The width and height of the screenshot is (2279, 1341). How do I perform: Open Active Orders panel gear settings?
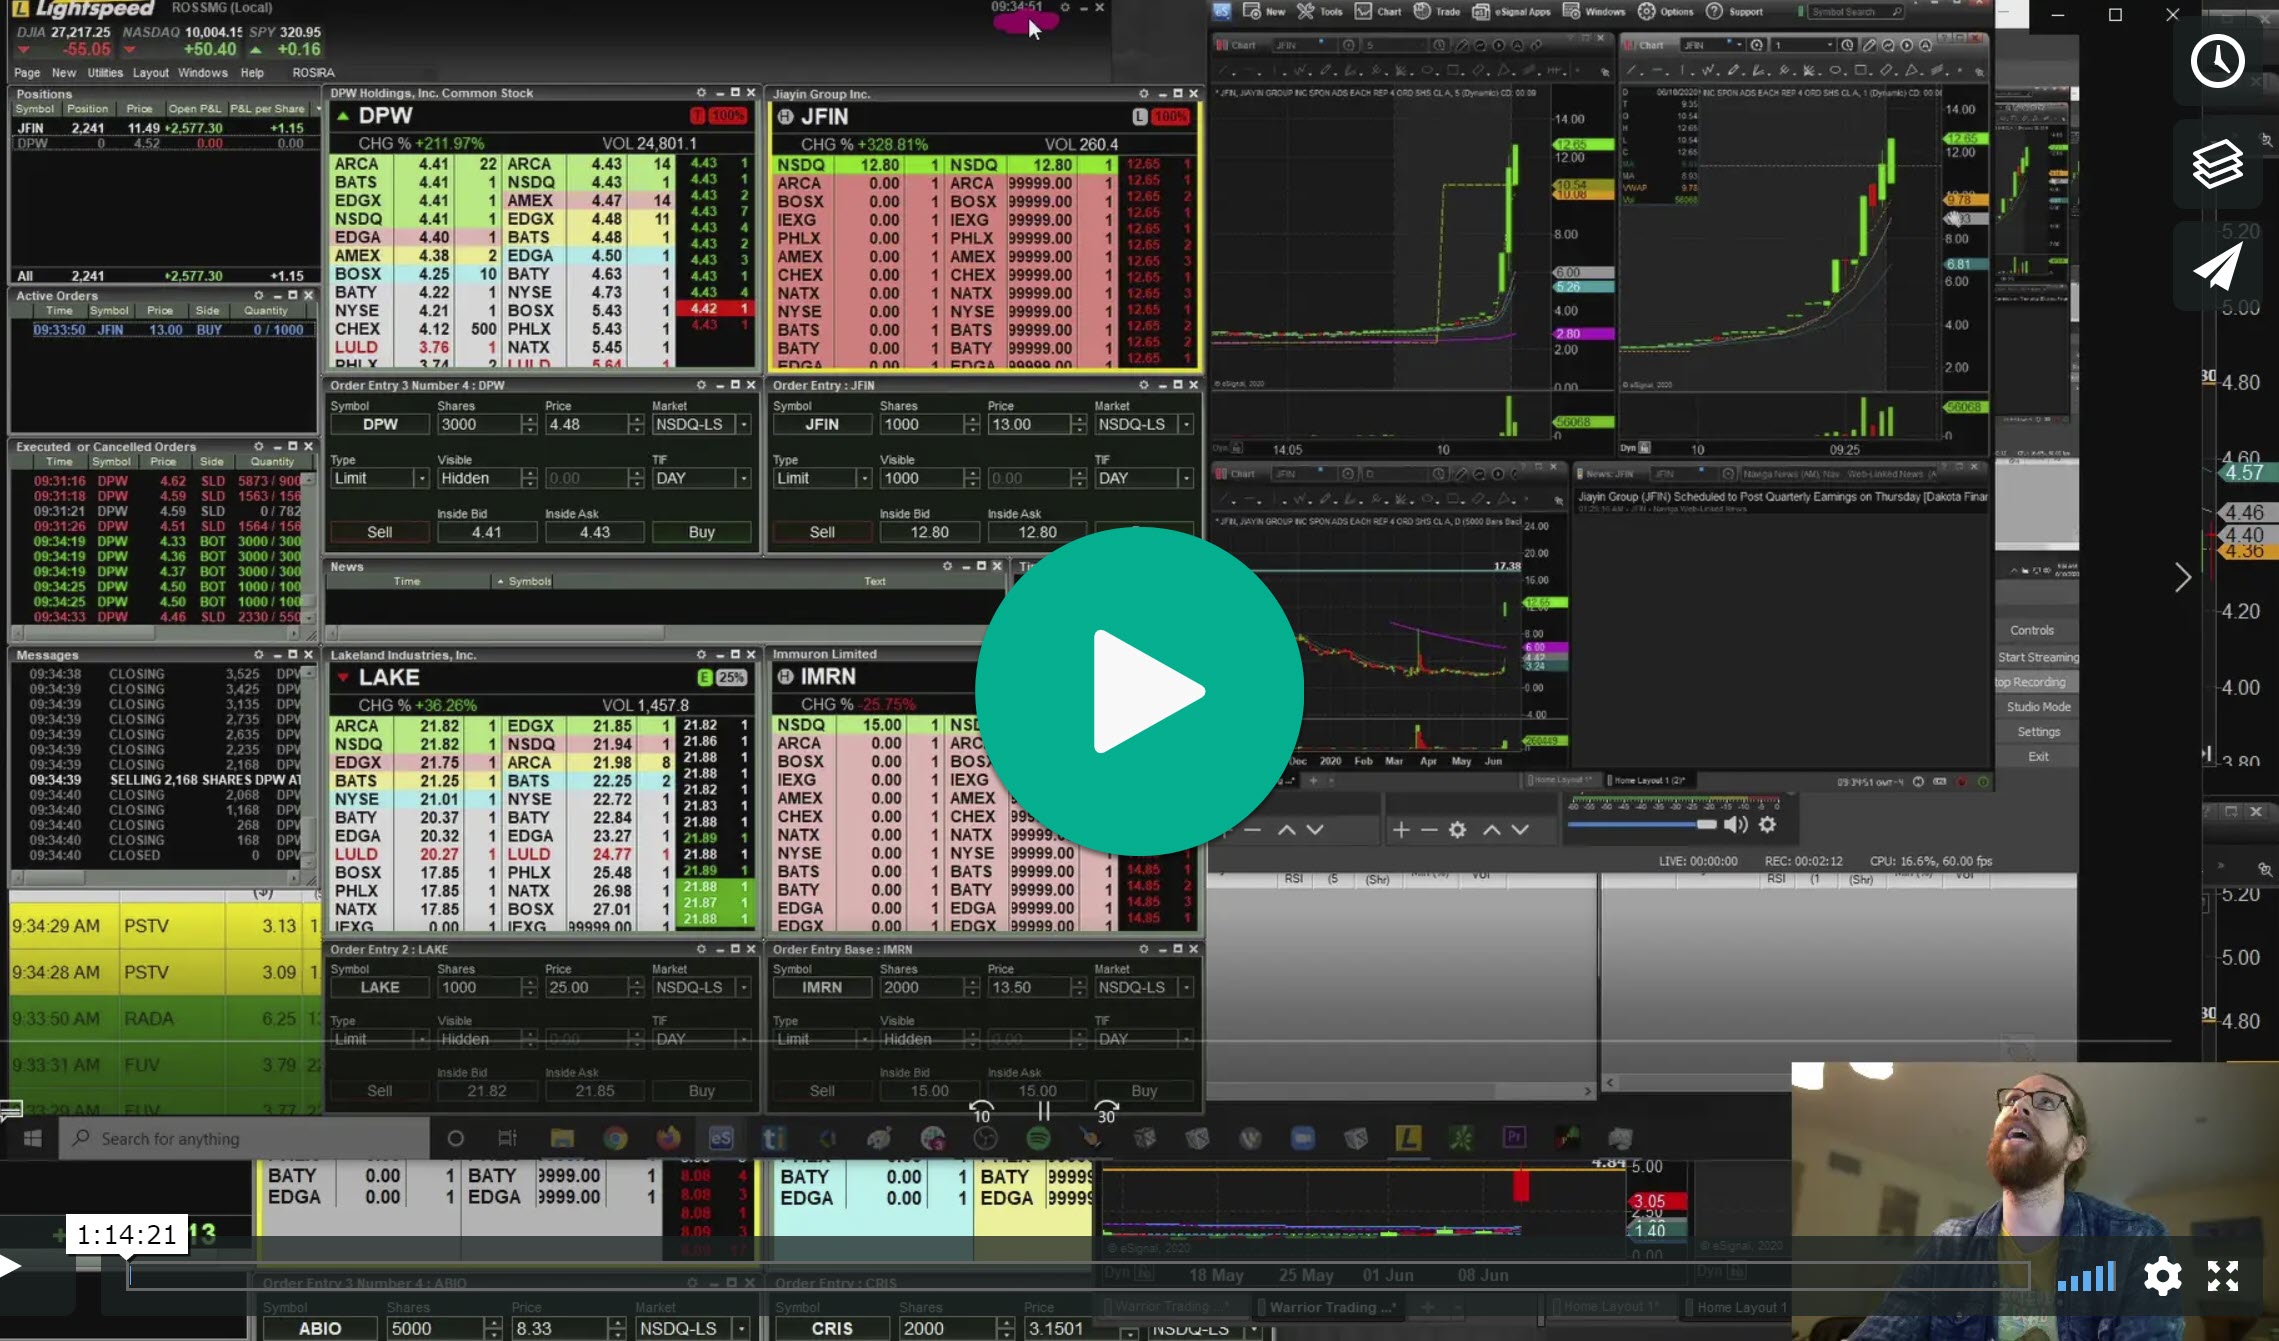click(x=259, y=296)
